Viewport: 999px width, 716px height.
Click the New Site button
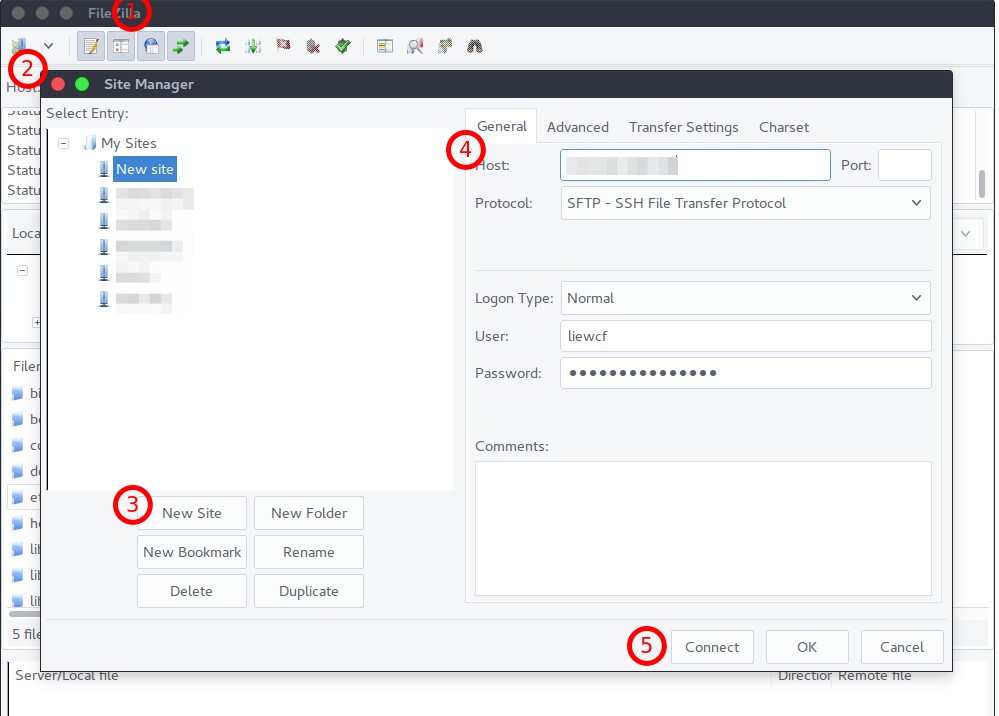coord(192,513)
